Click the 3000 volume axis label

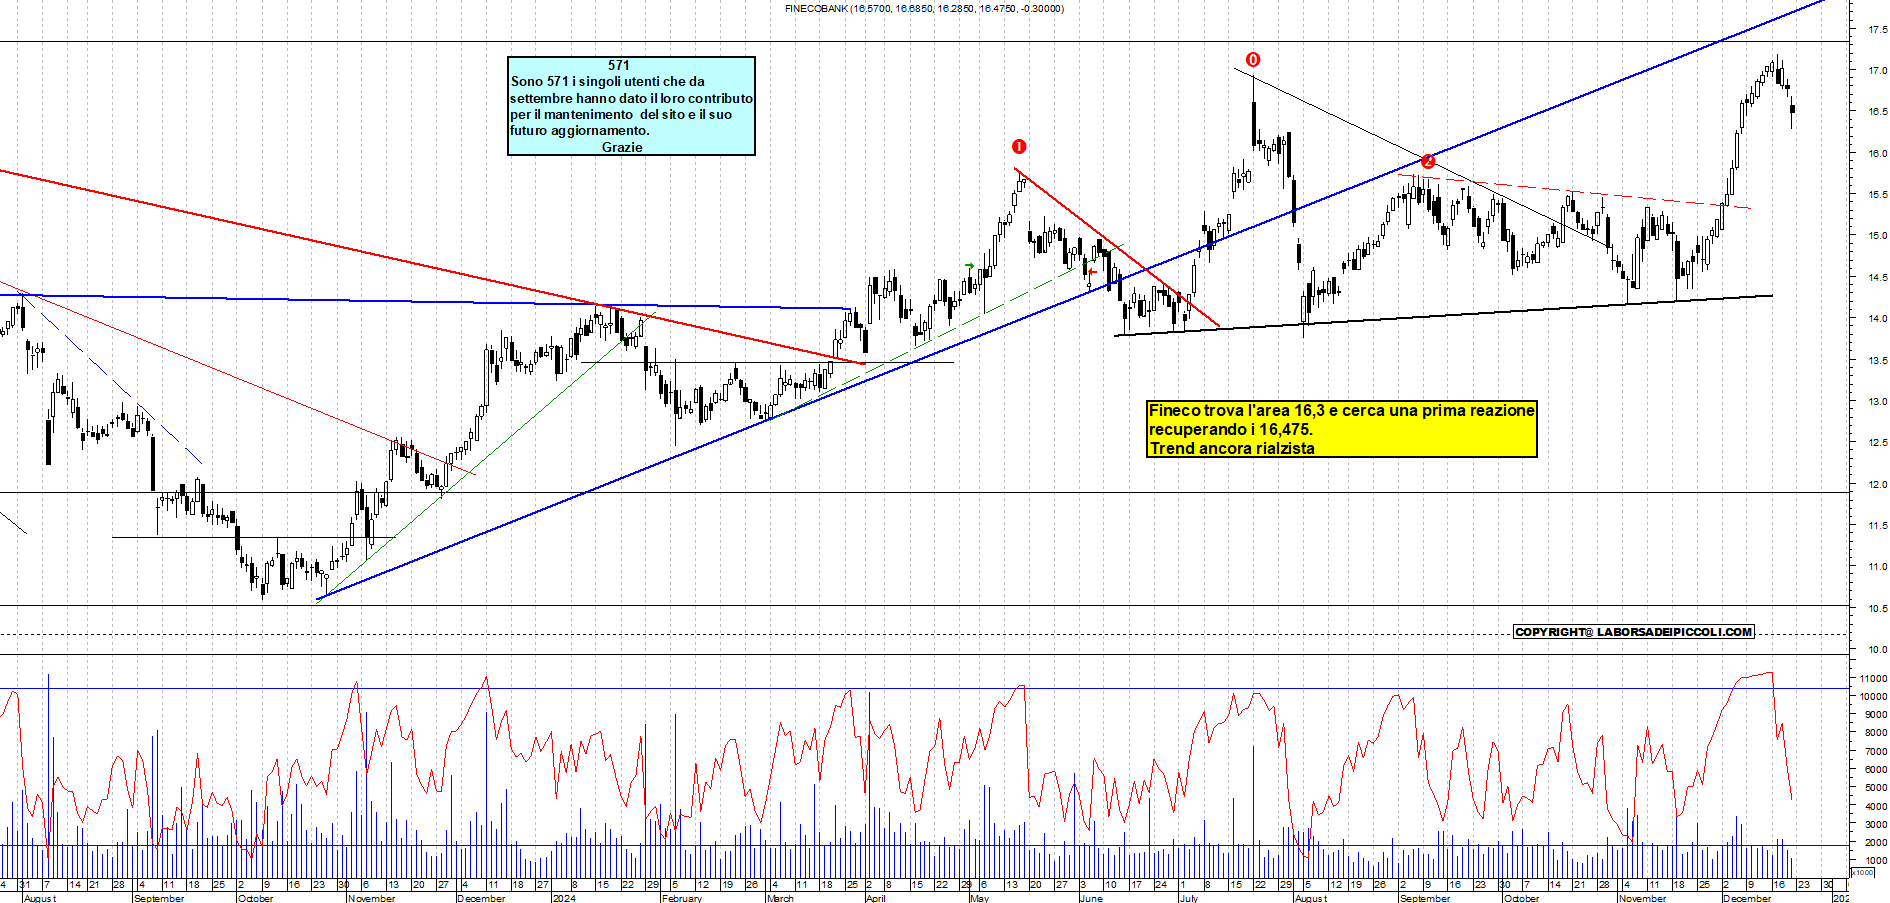click(x=1876, y=824)
